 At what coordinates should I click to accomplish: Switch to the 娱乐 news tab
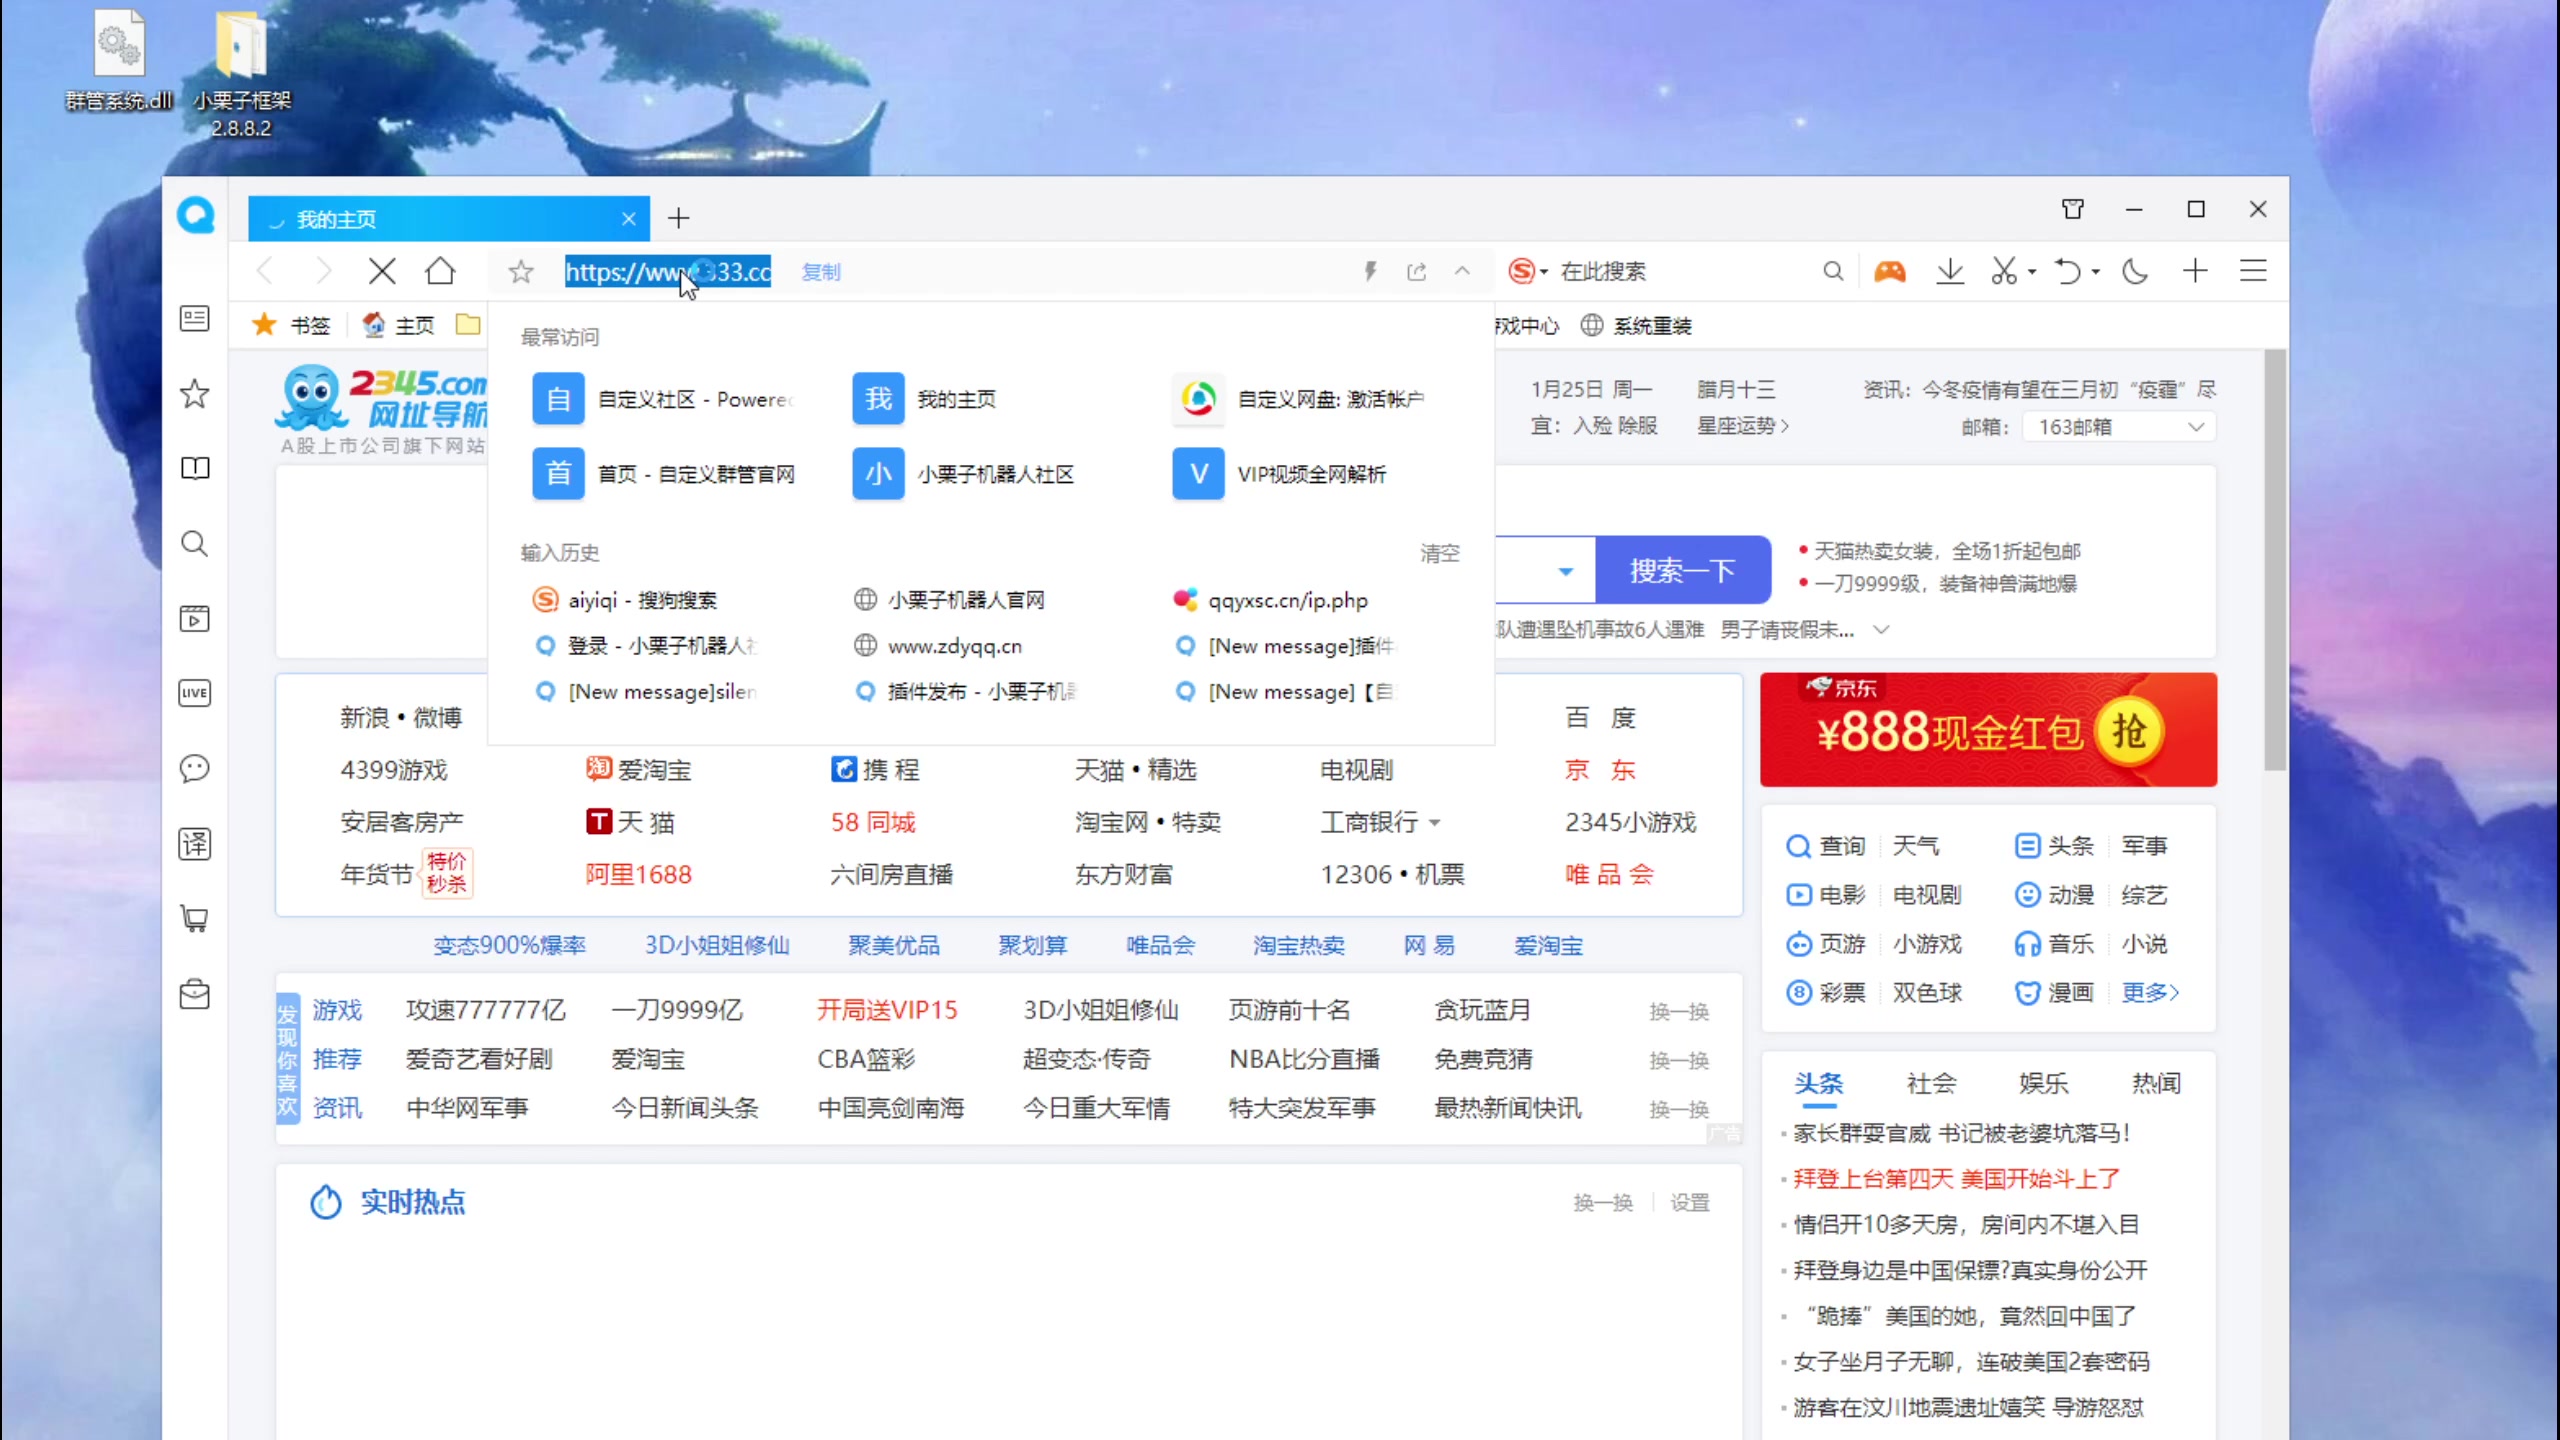click(2043, 1083)
